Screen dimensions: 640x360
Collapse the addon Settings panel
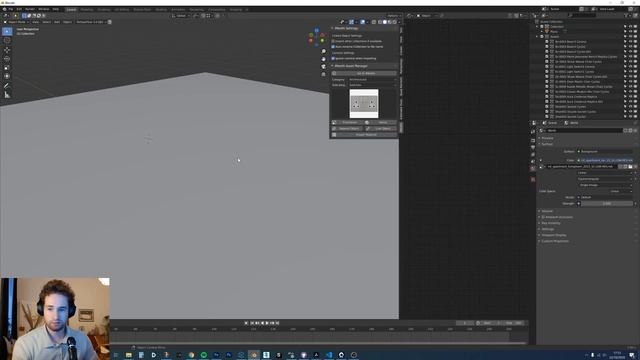click(x=333, y=28)
